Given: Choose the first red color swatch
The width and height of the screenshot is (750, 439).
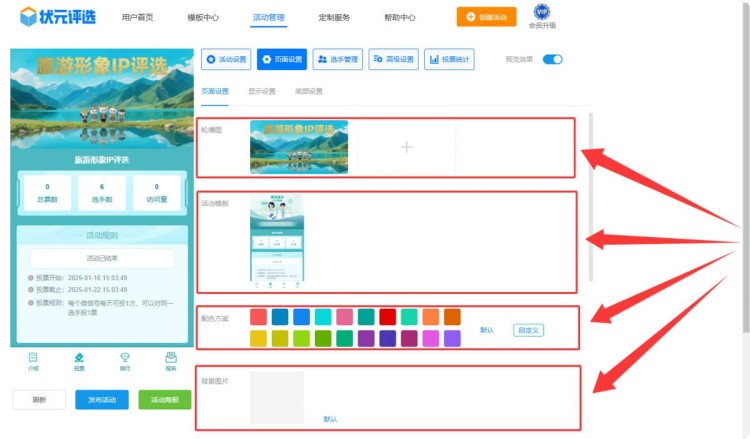Looking at the screenshot, I should (258, 317).
